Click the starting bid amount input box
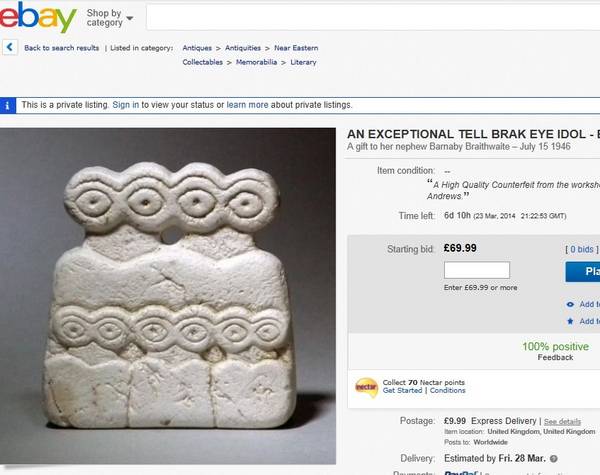 coord(477,270)
